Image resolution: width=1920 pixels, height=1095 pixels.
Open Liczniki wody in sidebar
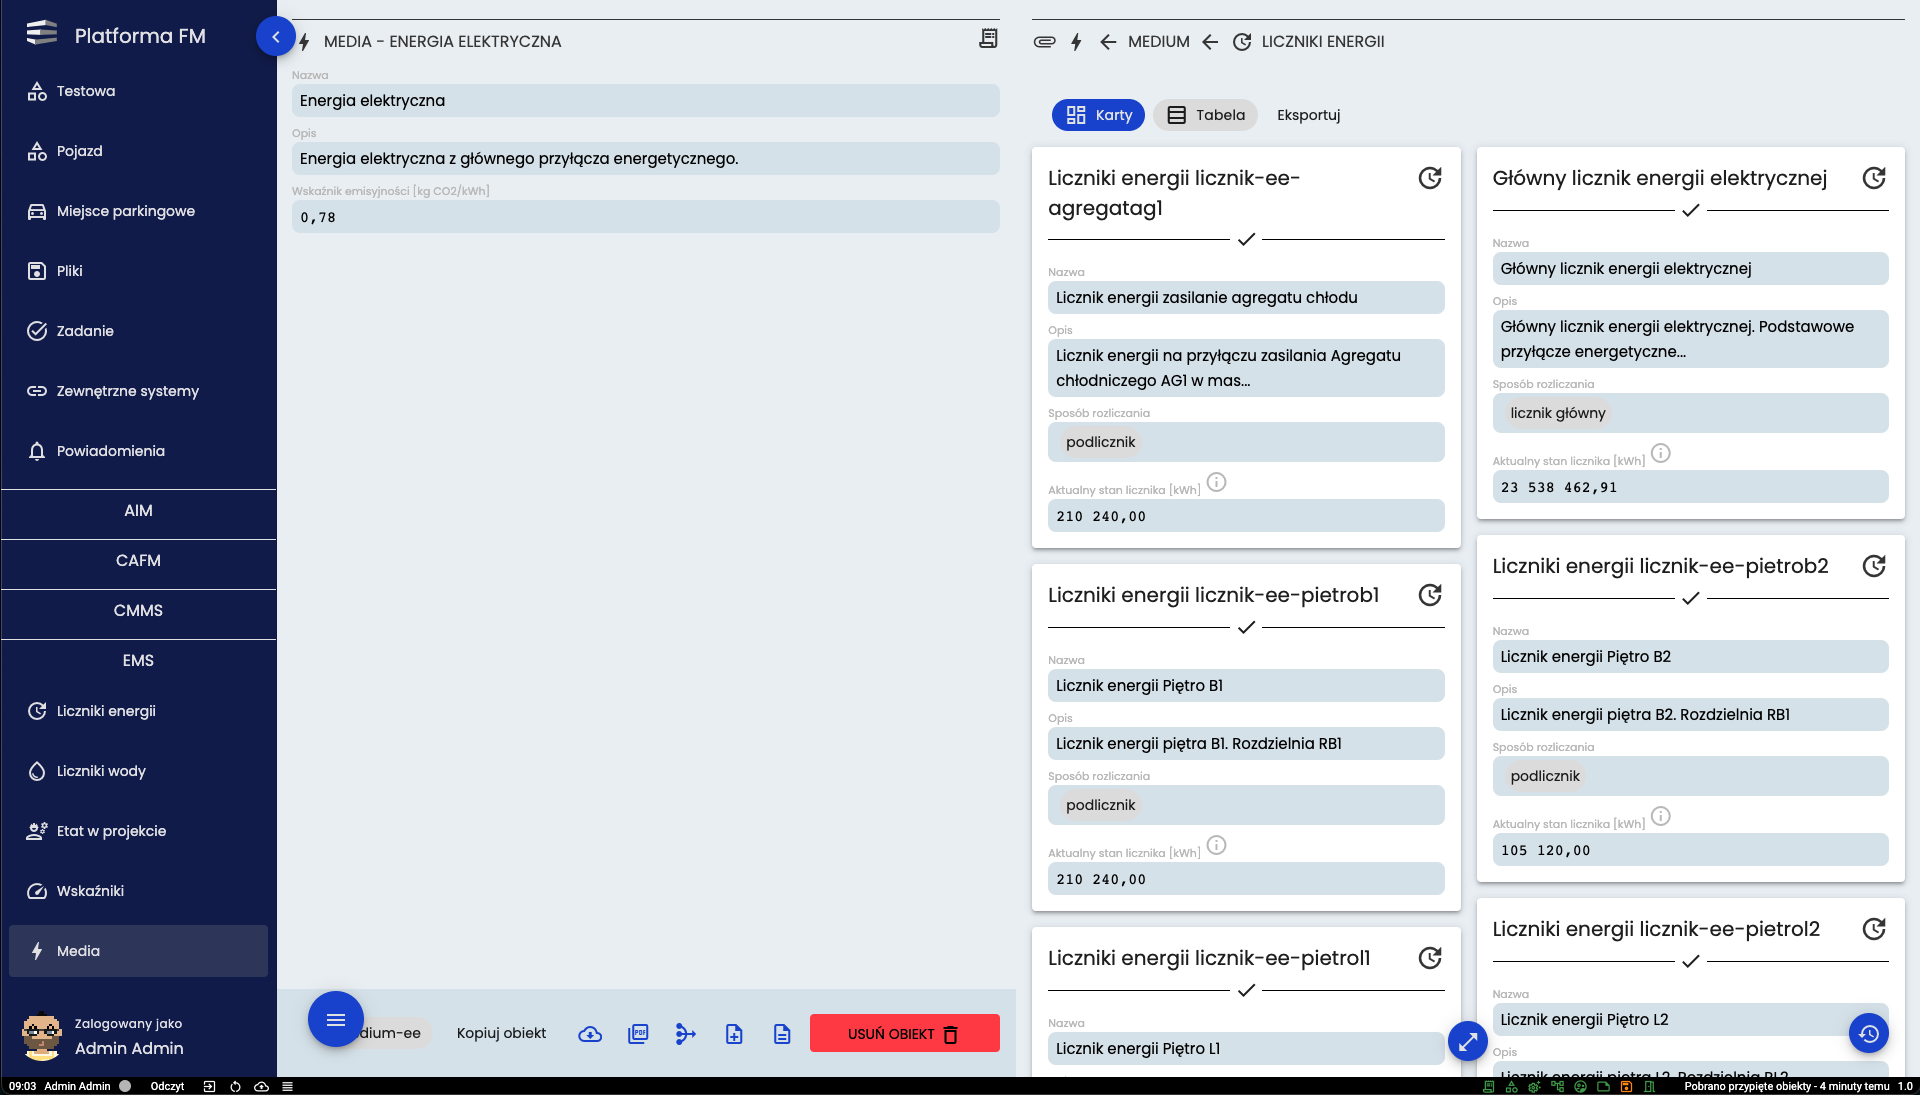point(138,771)
